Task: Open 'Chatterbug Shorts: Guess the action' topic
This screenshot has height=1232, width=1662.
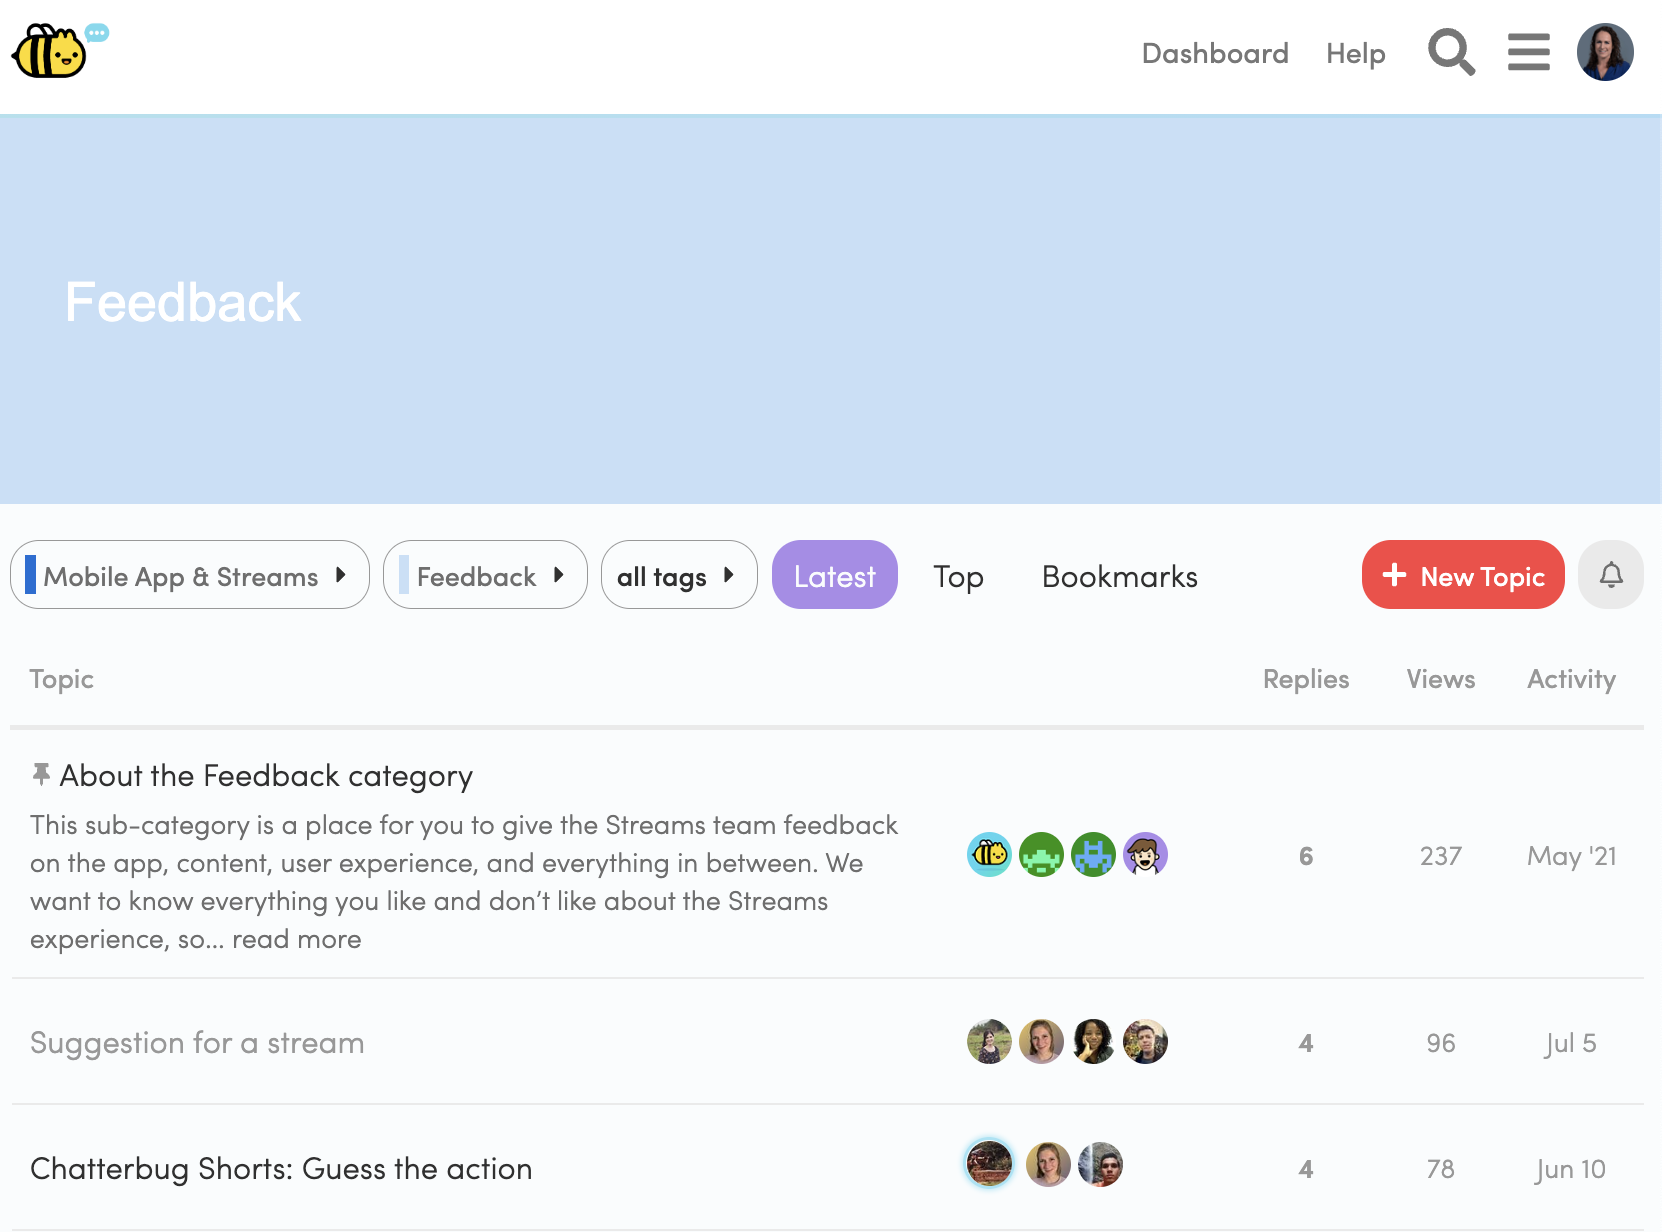Action: pos(281,1169)
